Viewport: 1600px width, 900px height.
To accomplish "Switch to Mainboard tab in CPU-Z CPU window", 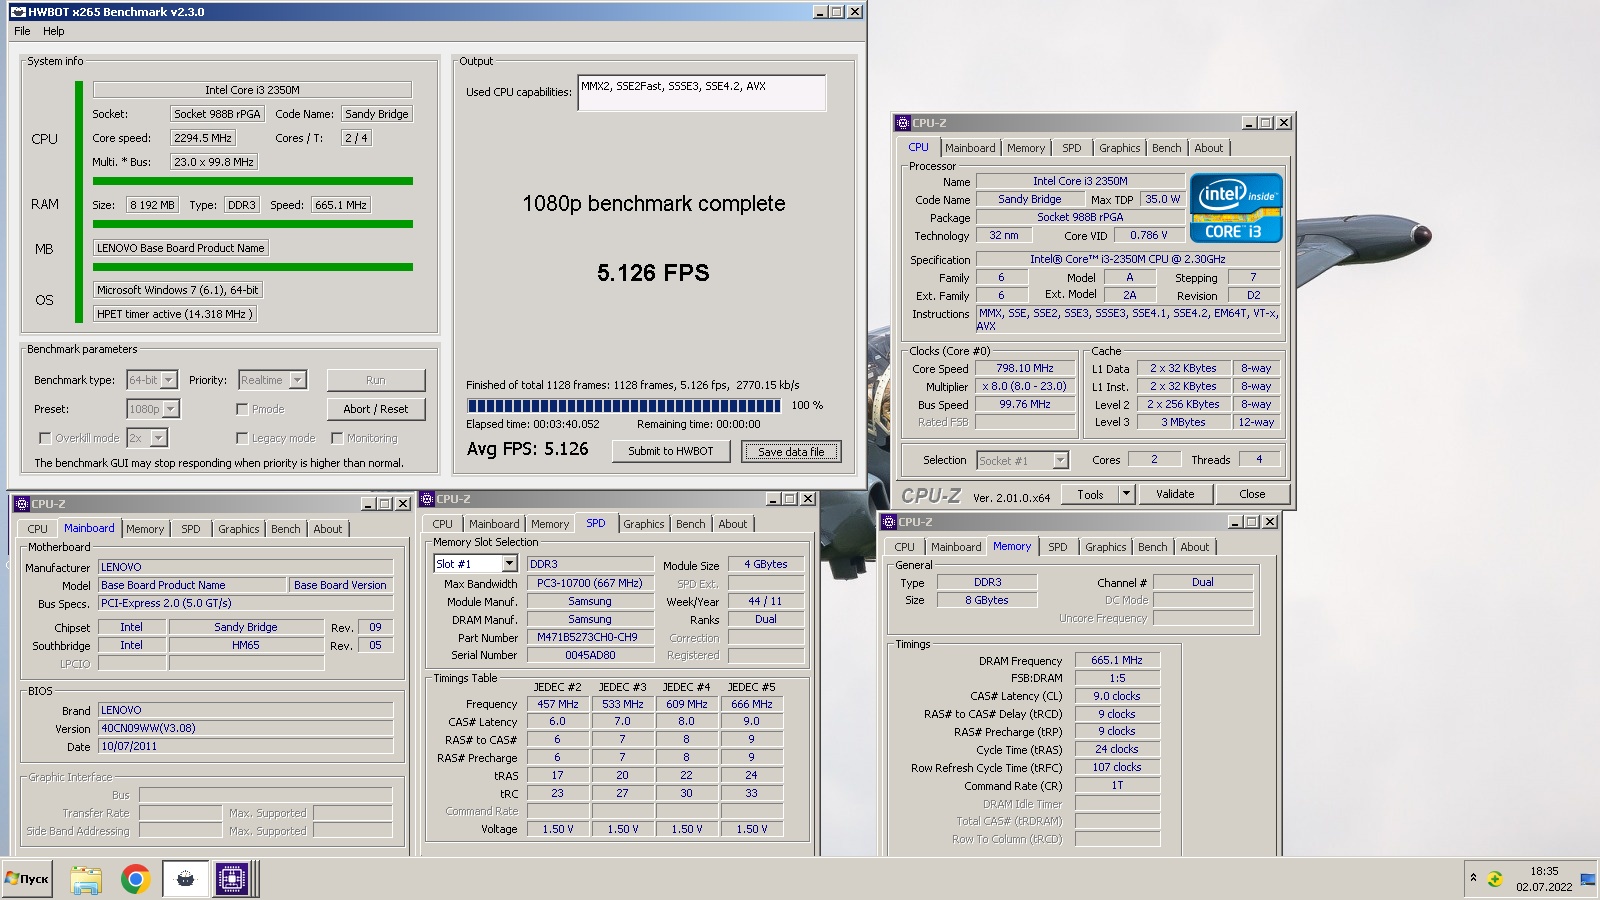I will pos(970,148).
